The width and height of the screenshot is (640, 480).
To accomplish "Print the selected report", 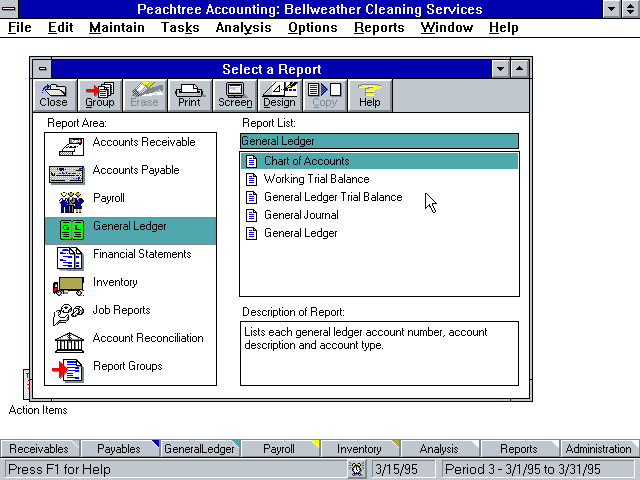I will [189, 96].
